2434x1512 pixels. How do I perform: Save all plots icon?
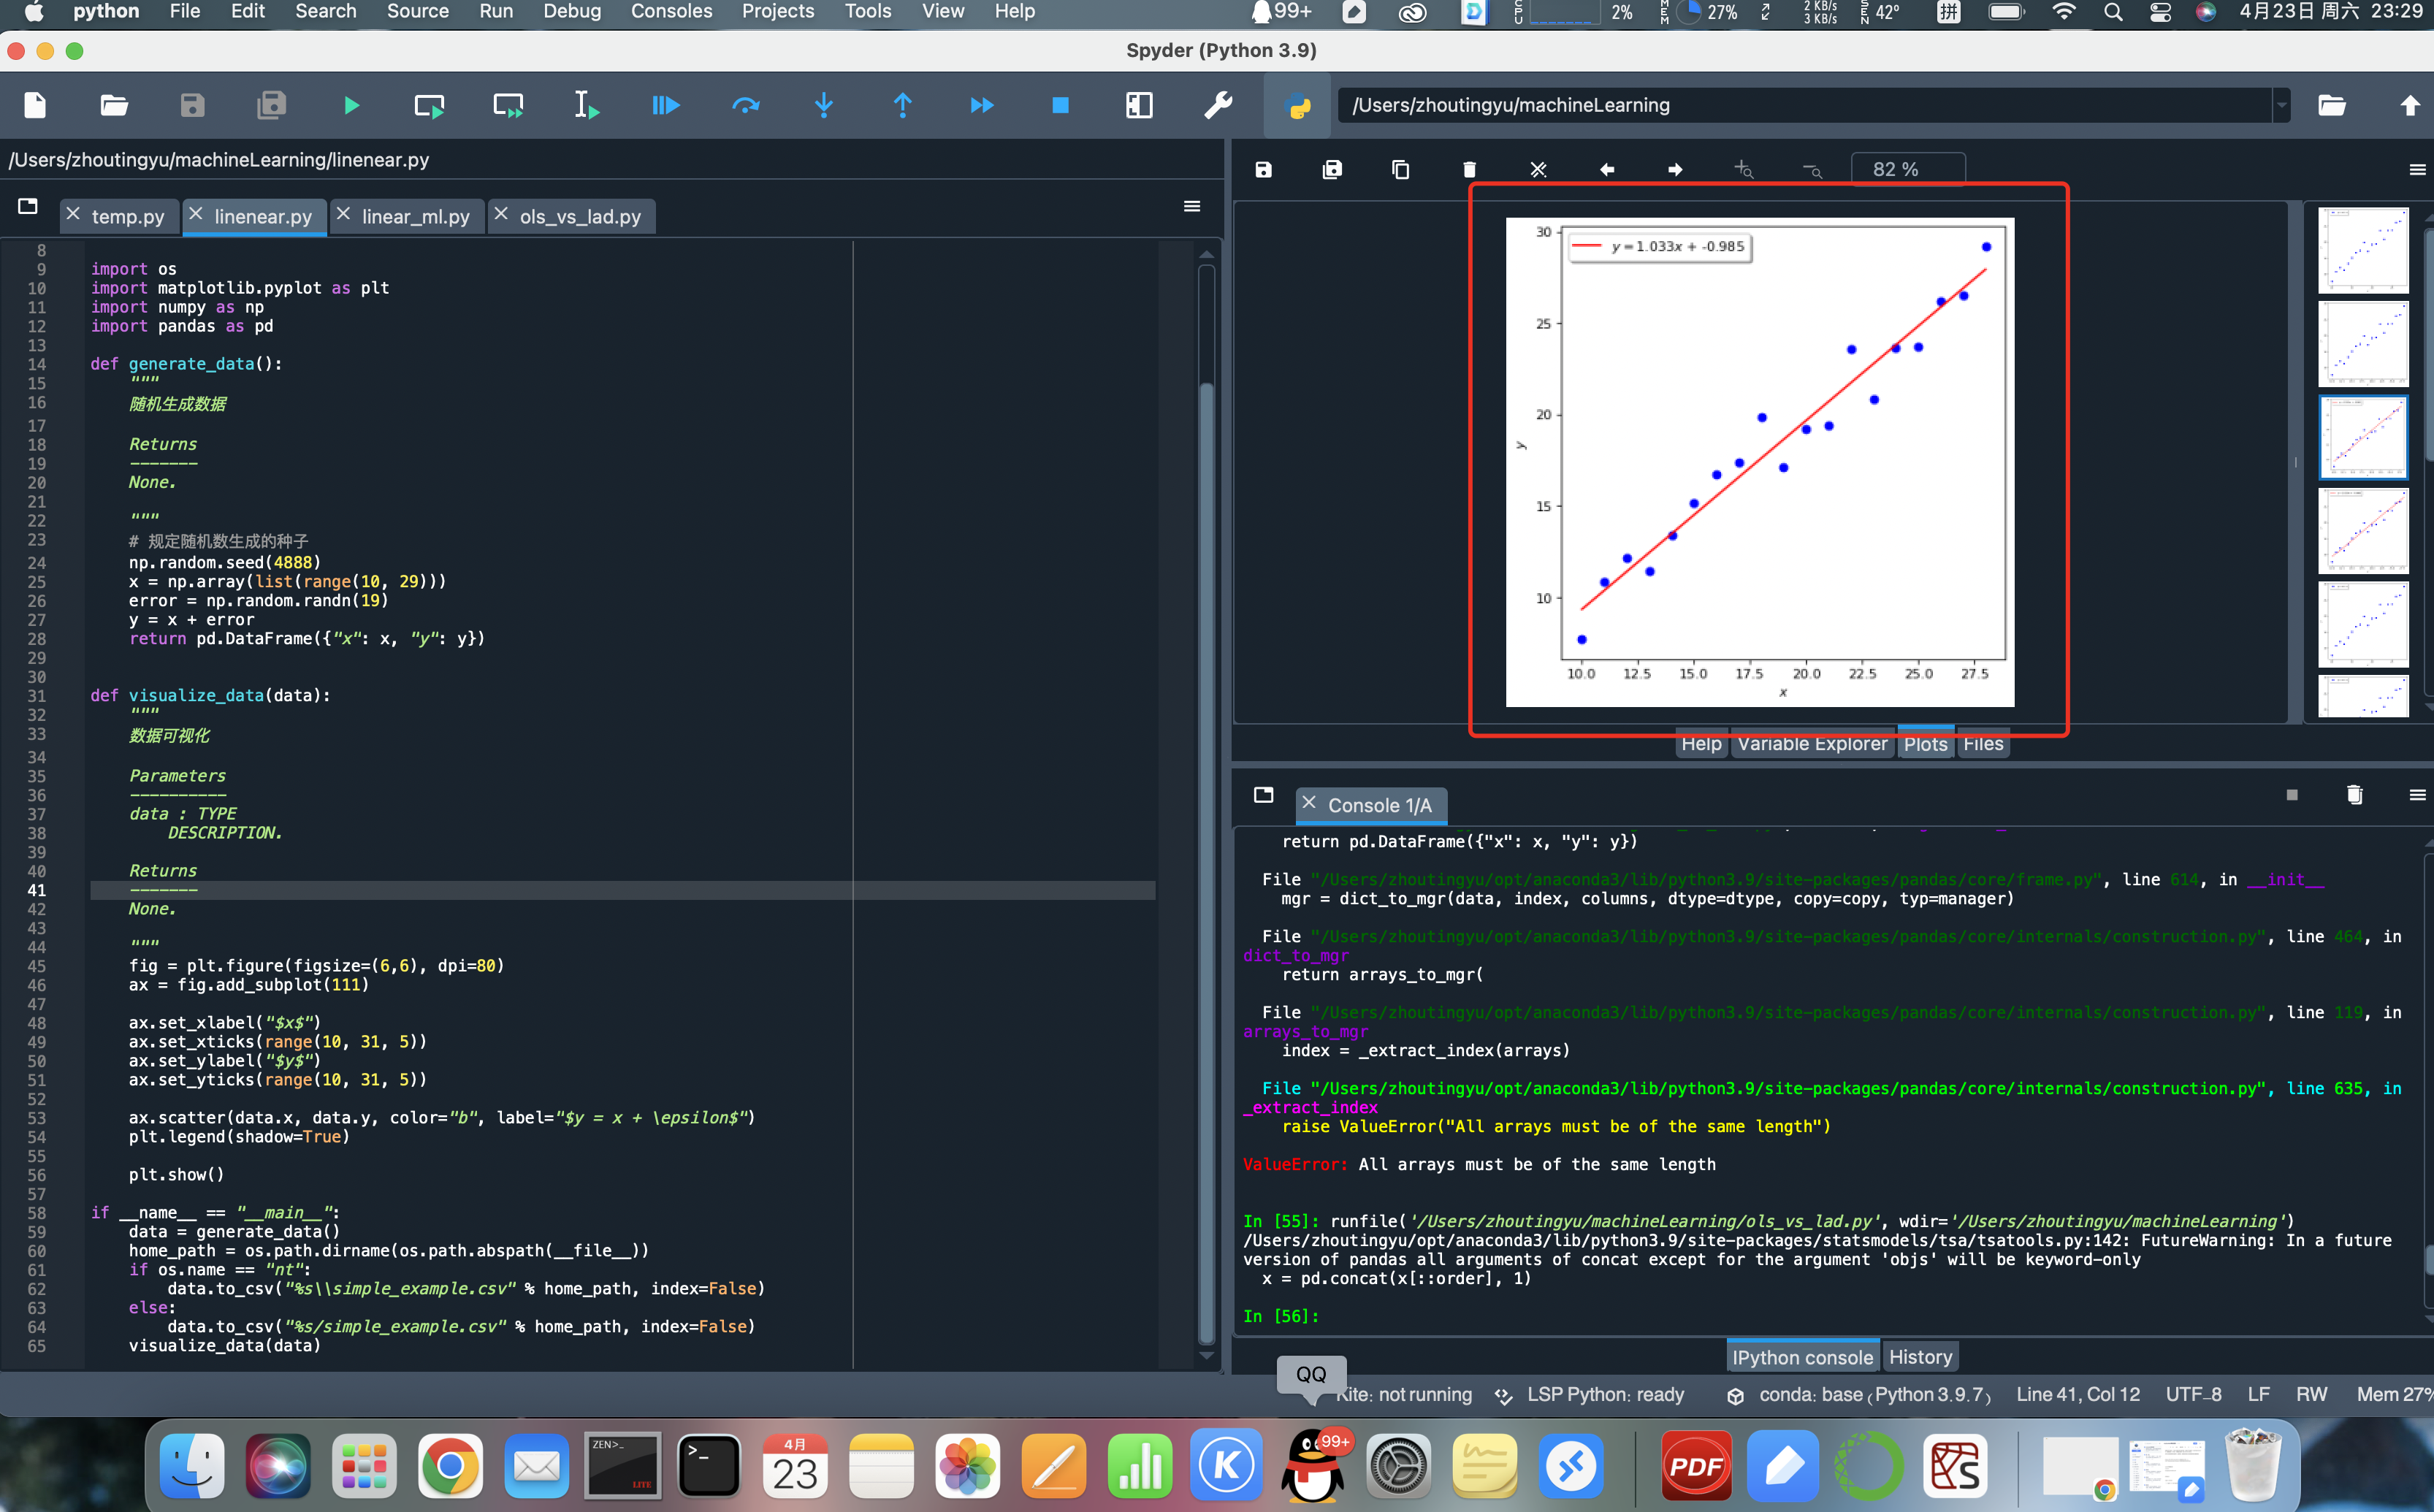(1332, 170)
